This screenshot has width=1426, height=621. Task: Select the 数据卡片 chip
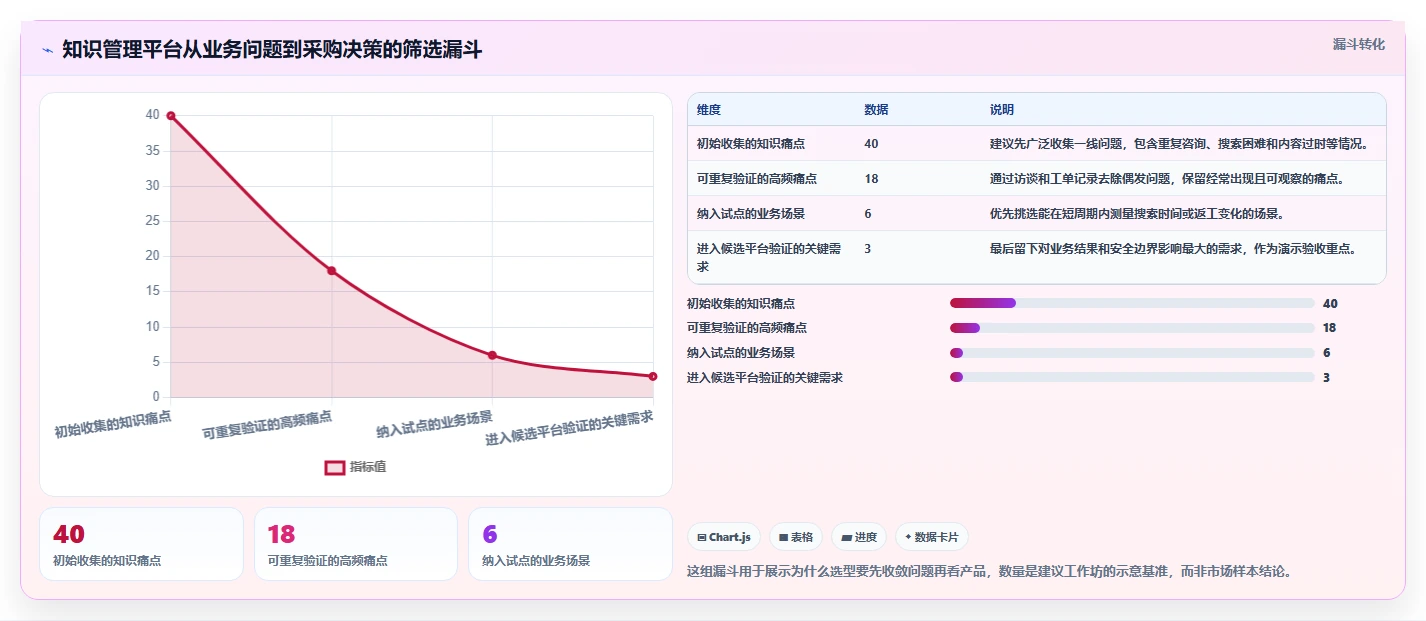[x=932, y=537]
